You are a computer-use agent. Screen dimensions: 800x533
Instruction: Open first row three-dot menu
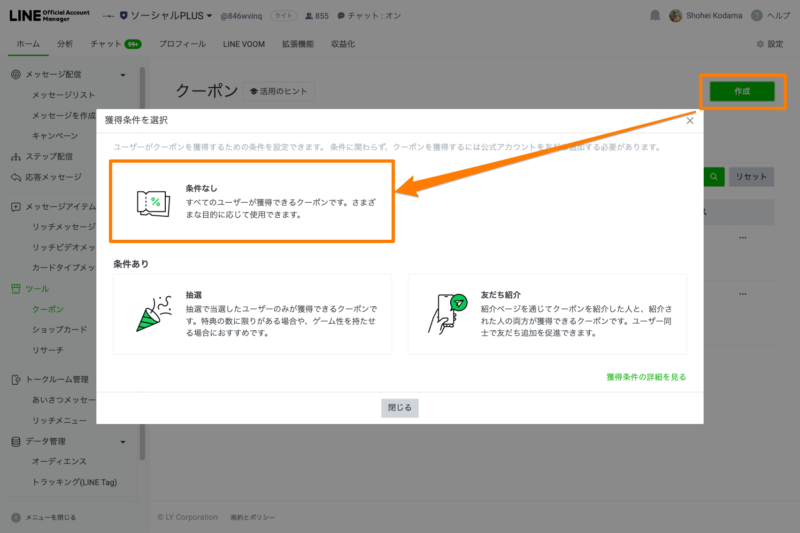[x=742, y=238]
